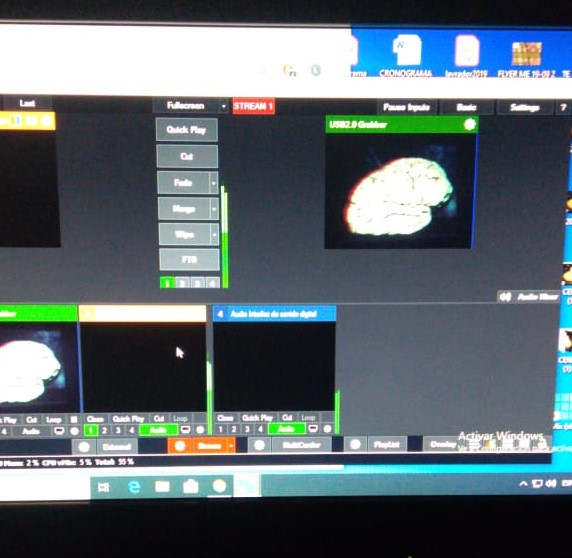
Task: Open settings gear on USB2.0 Grabber preview
Action: (469, 124)
